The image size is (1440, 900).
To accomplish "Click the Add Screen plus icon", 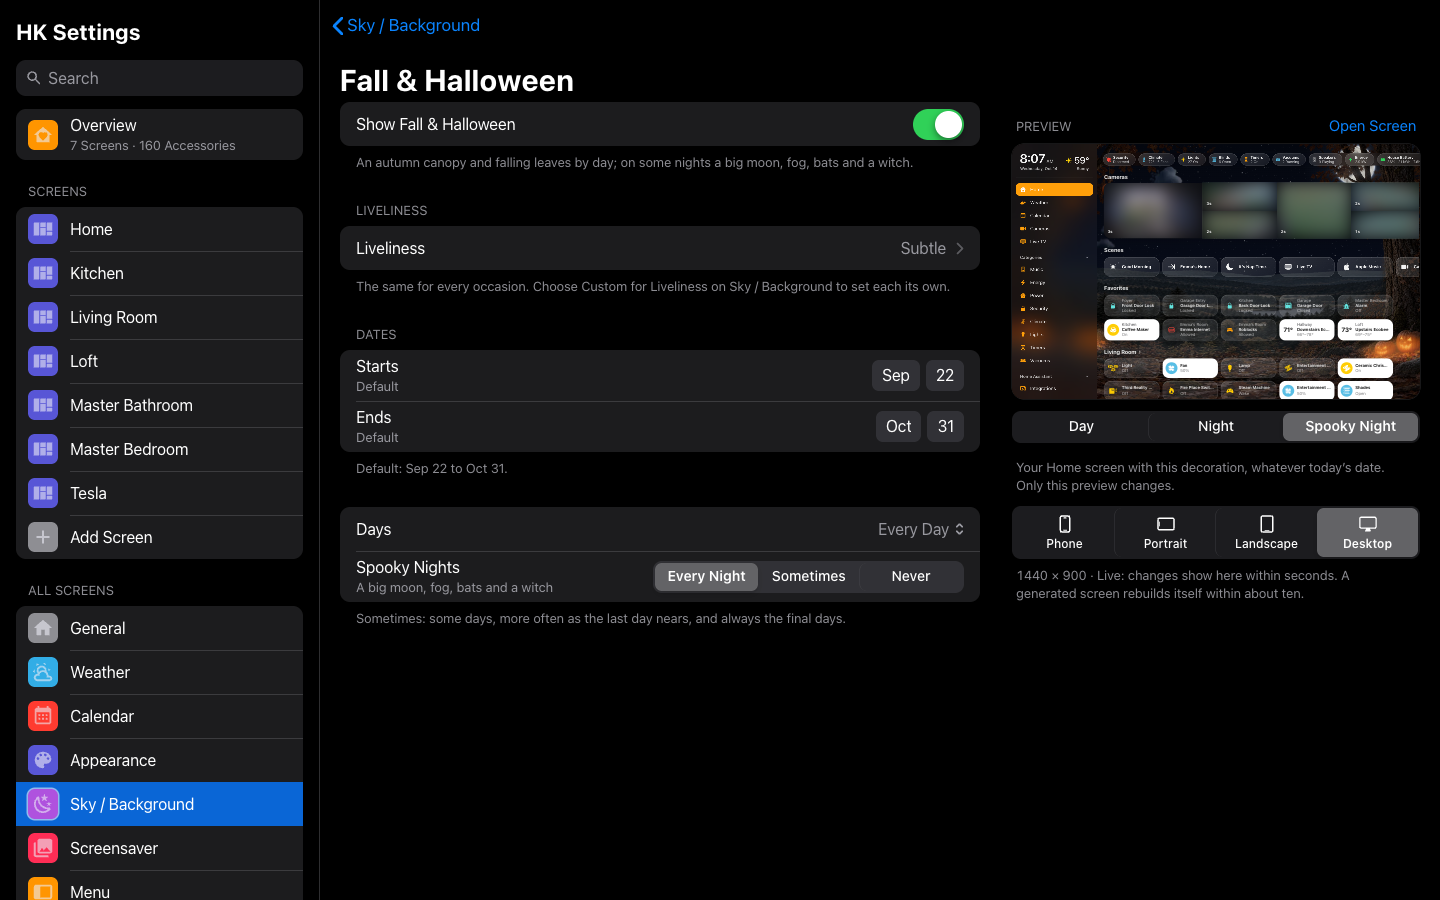I will click(x=43, y=537).
